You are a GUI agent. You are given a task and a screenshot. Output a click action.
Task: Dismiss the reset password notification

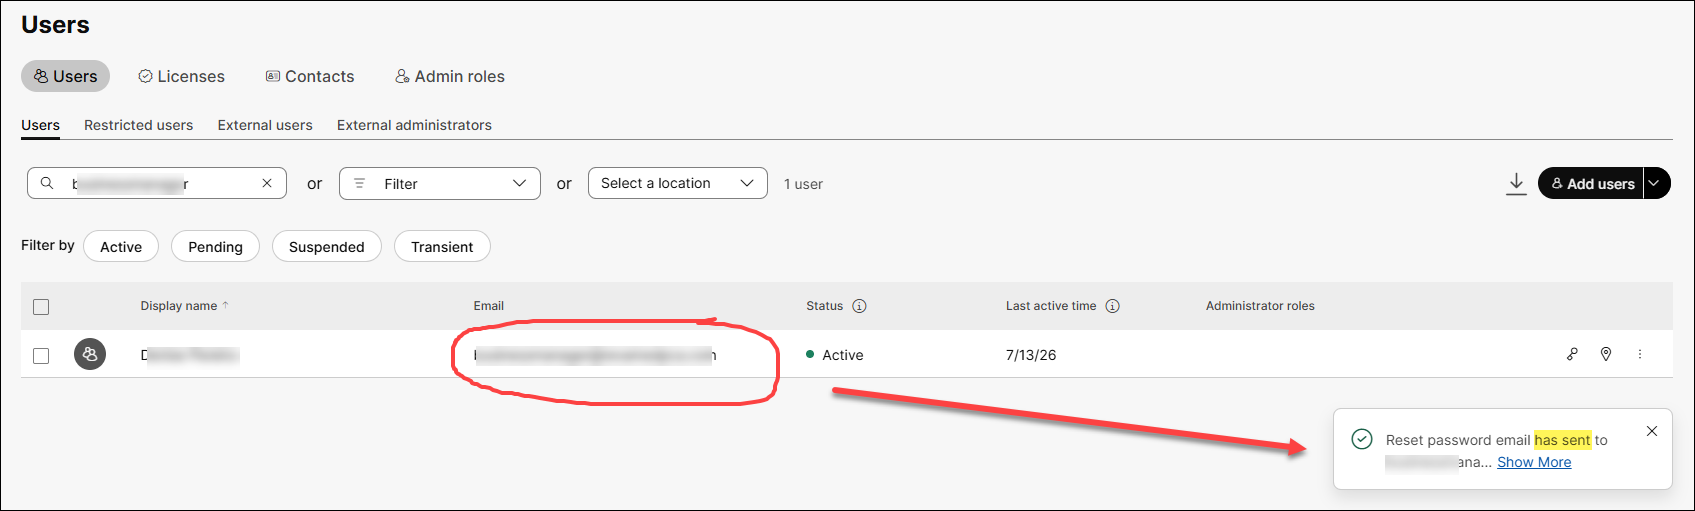pos(1652,431)
